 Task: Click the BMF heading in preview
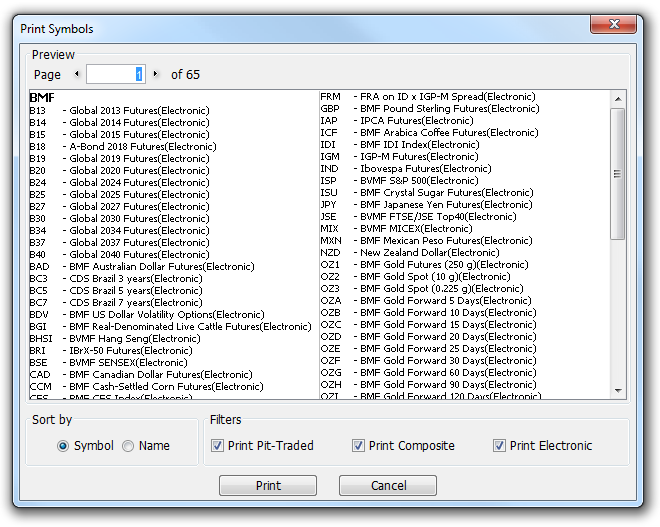[x=42, y=98]
